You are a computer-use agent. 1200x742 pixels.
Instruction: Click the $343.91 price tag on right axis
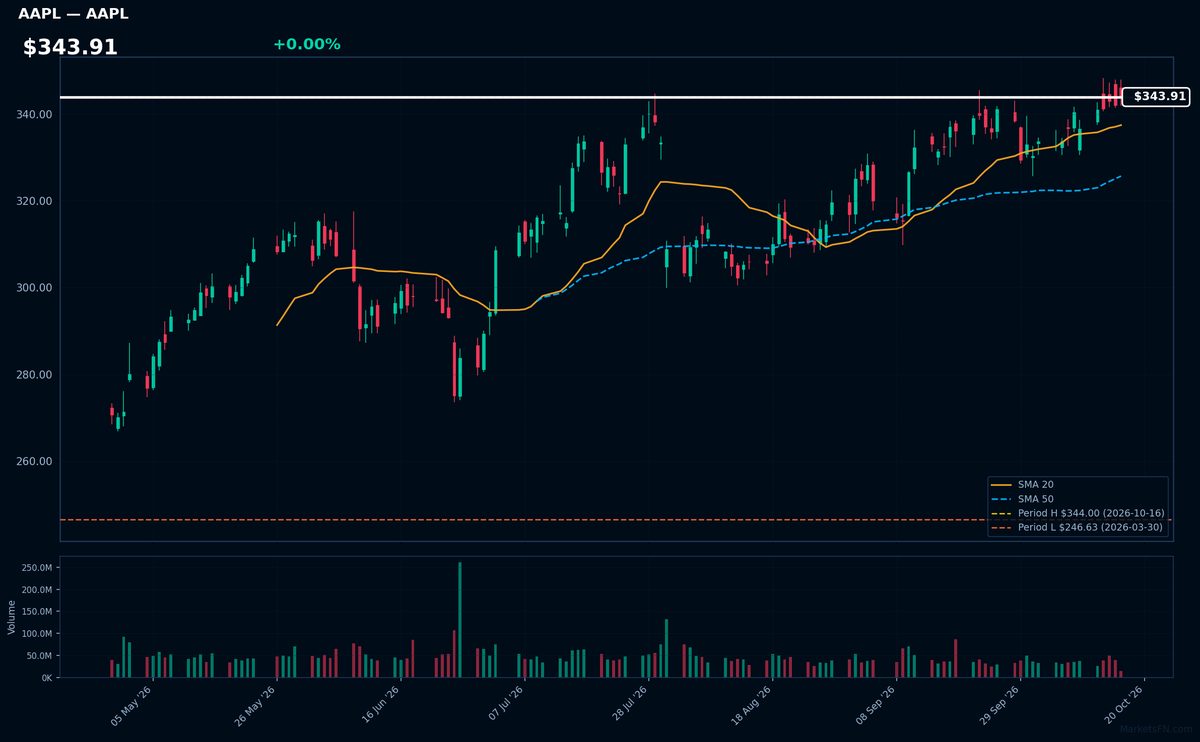[1156, 97]
